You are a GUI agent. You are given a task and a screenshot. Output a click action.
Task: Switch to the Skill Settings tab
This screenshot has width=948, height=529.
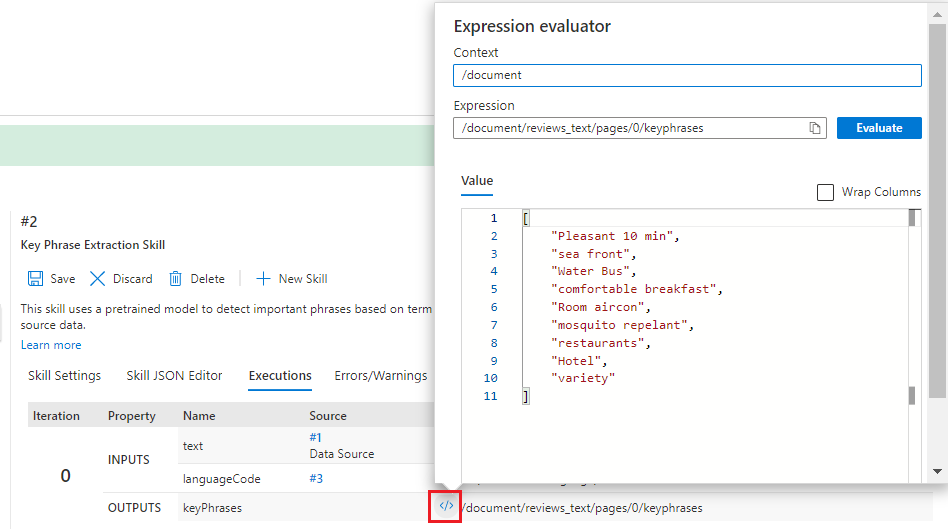(64, 376)
